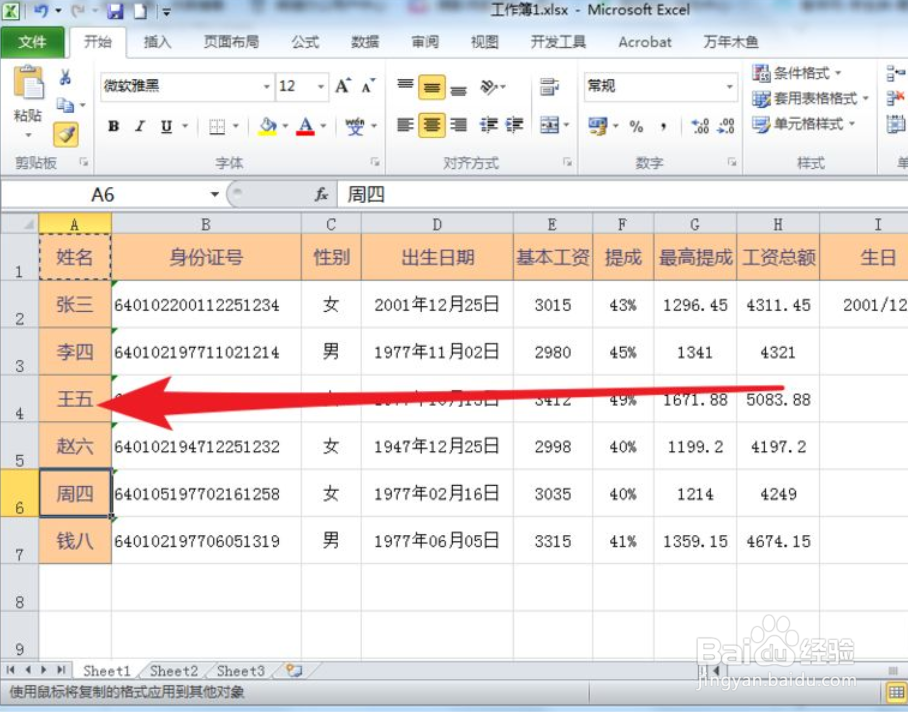Open the font name dropdown 微软雅黑
The image size is (908, 712).
tap(266, 87)
